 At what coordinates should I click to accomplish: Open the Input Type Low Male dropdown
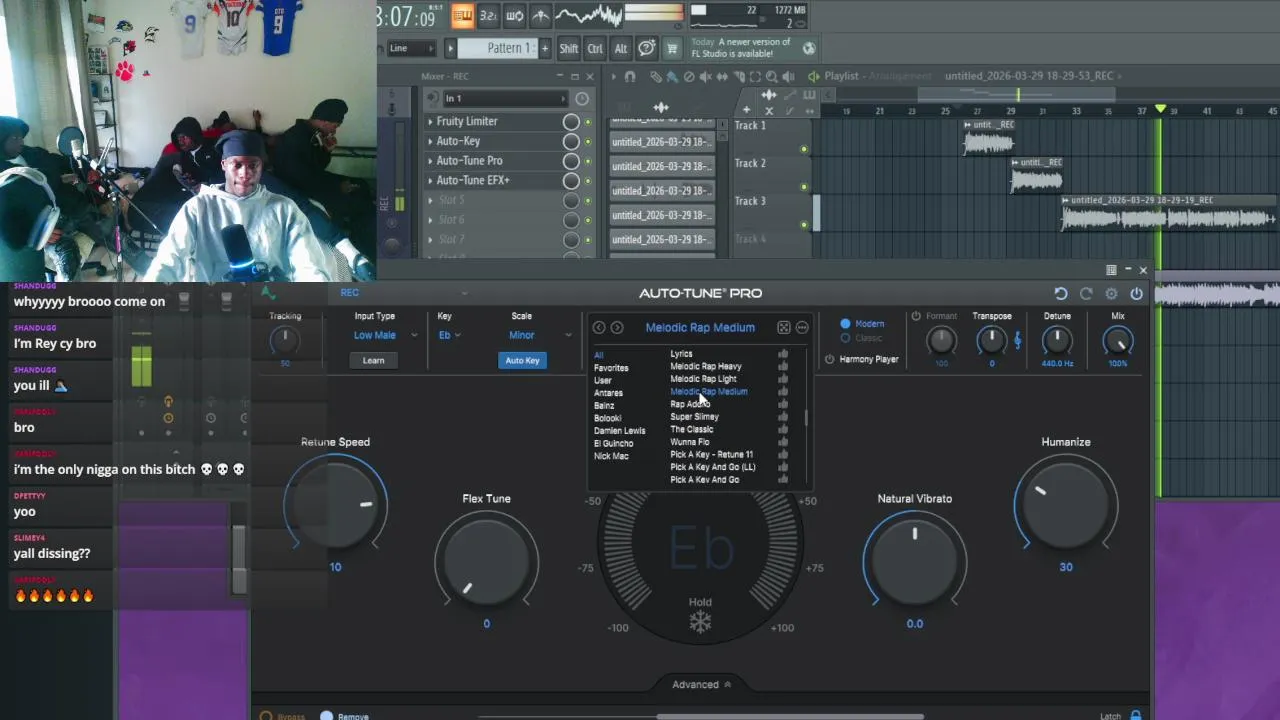click(385, 335)
